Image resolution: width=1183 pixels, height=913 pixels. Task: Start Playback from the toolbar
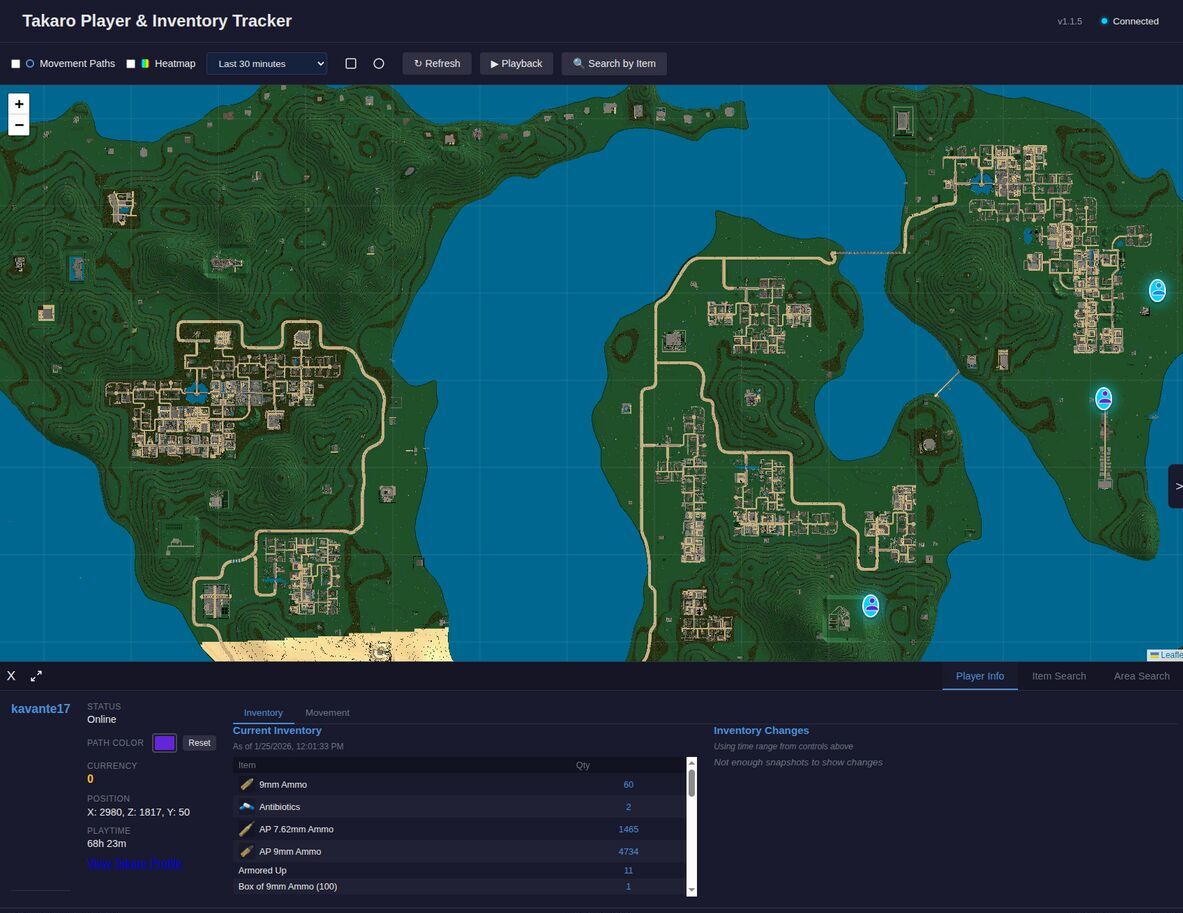pyautogui.click(x=516, y=64)
